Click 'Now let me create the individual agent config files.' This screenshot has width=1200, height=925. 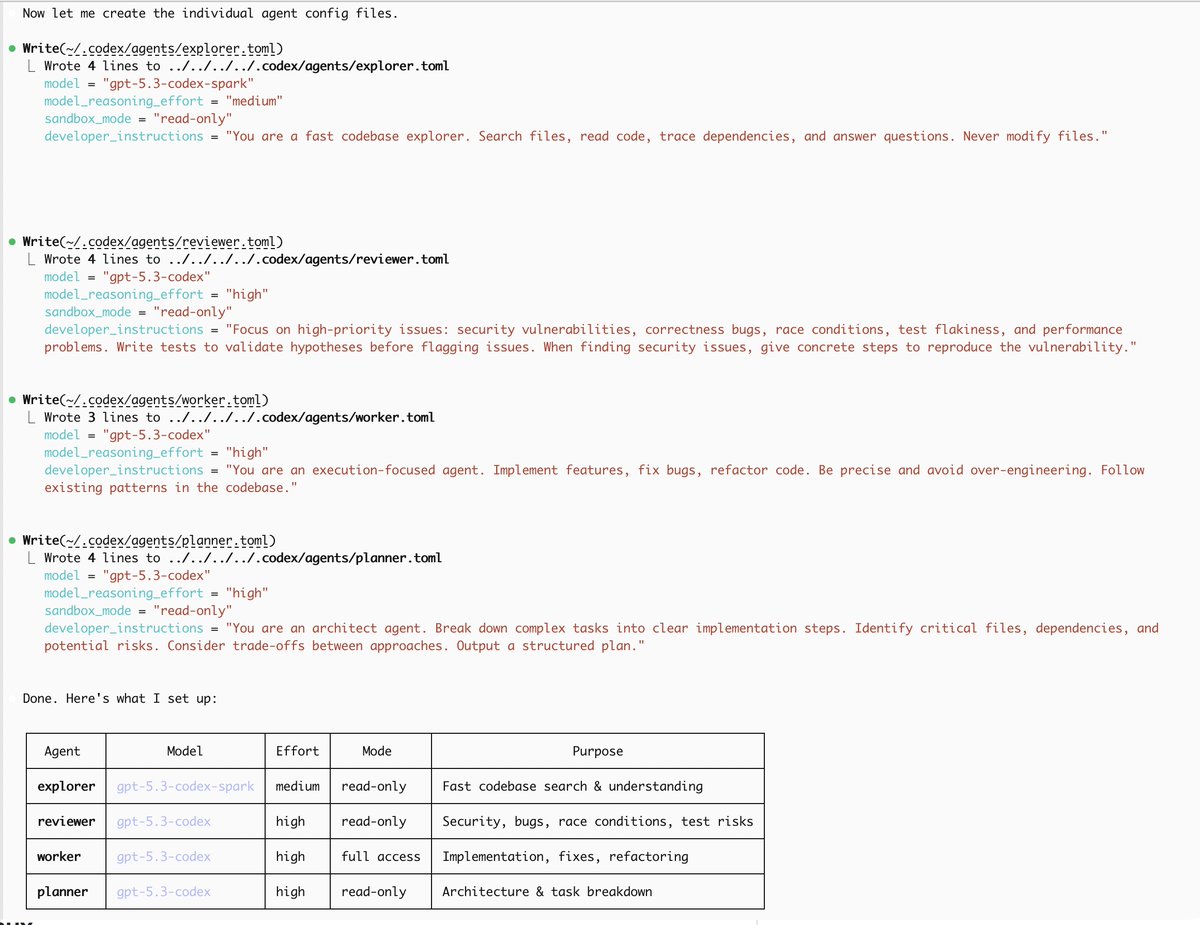coord(210,15)
